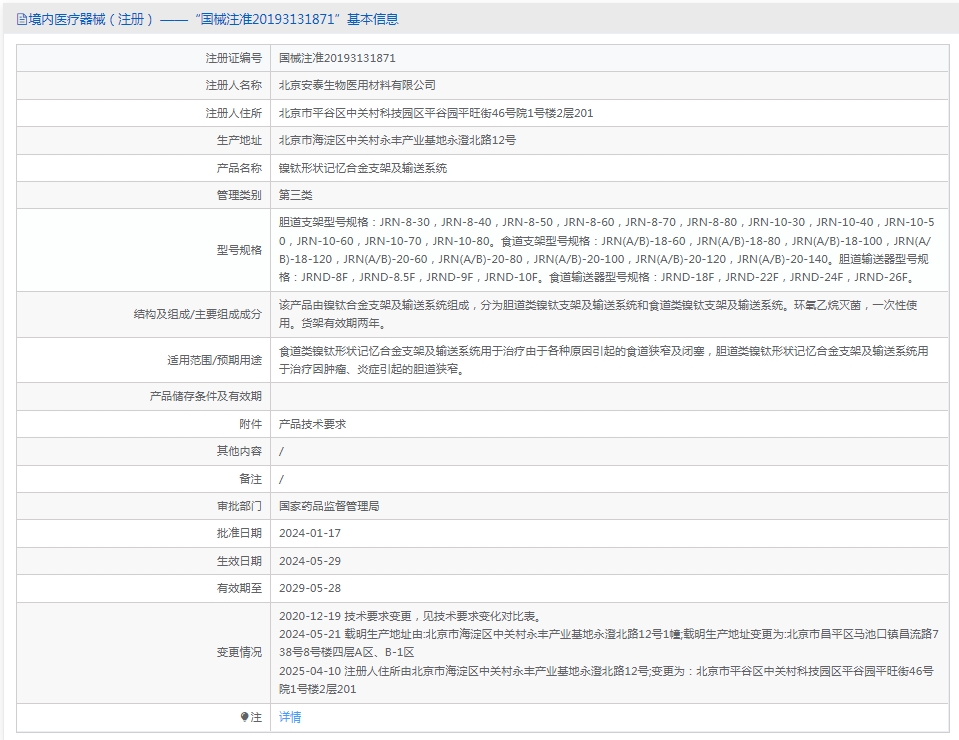The height and width of the screenshot is (740, 959).
Task: Click the document icon beside the page title
Action: [x=21, y=19]
